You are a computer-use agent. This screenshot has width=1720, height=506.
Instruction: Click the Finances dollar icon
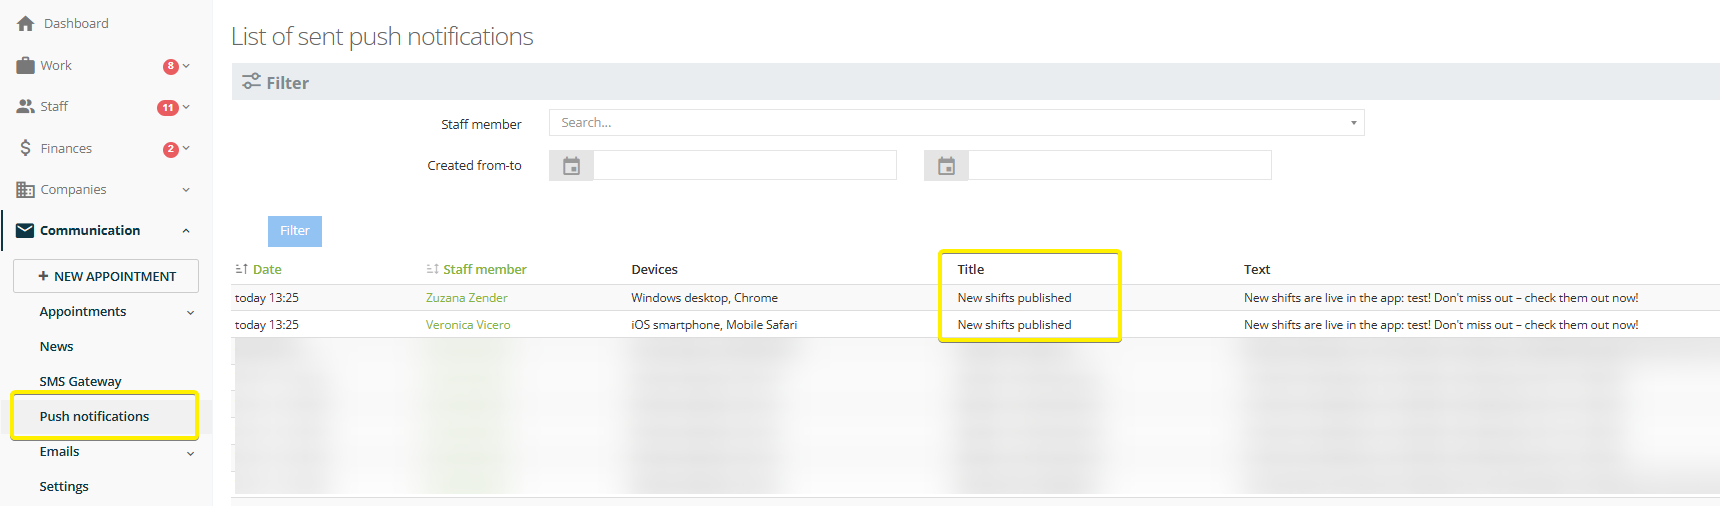(x=25, y=148)
